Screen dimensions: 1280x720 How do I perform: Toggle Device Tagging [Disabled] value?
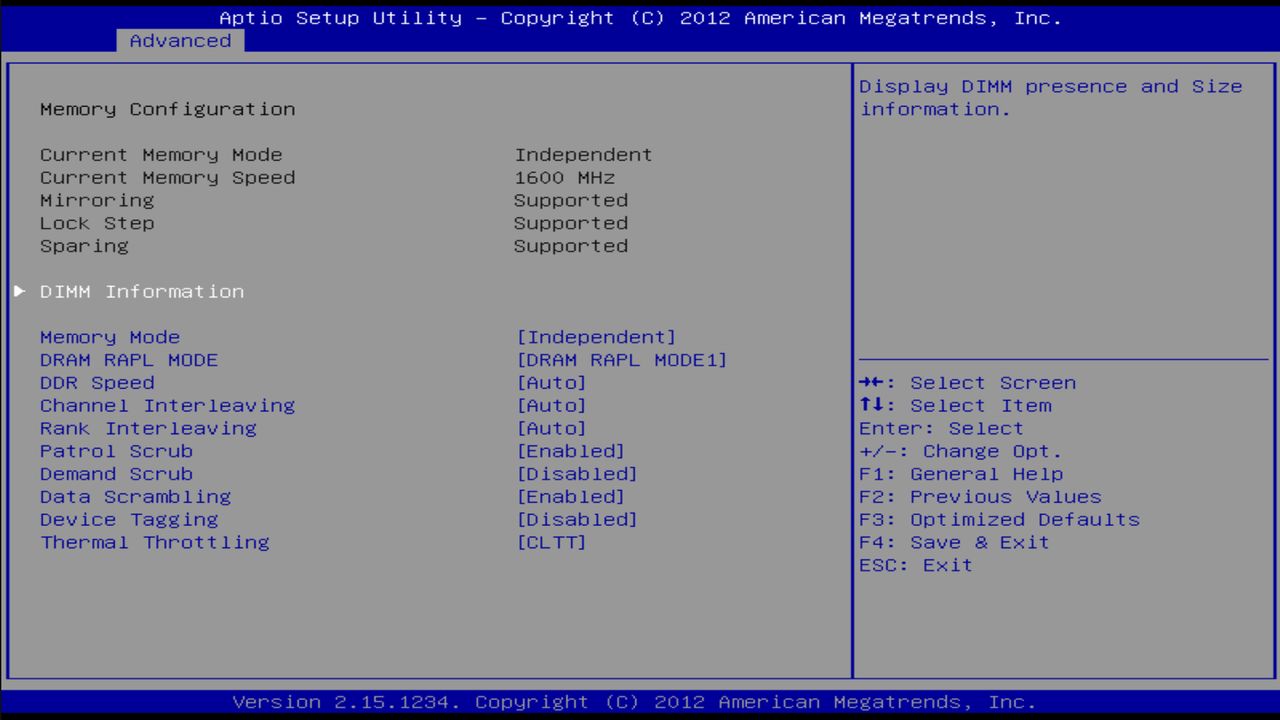(577, 520)
